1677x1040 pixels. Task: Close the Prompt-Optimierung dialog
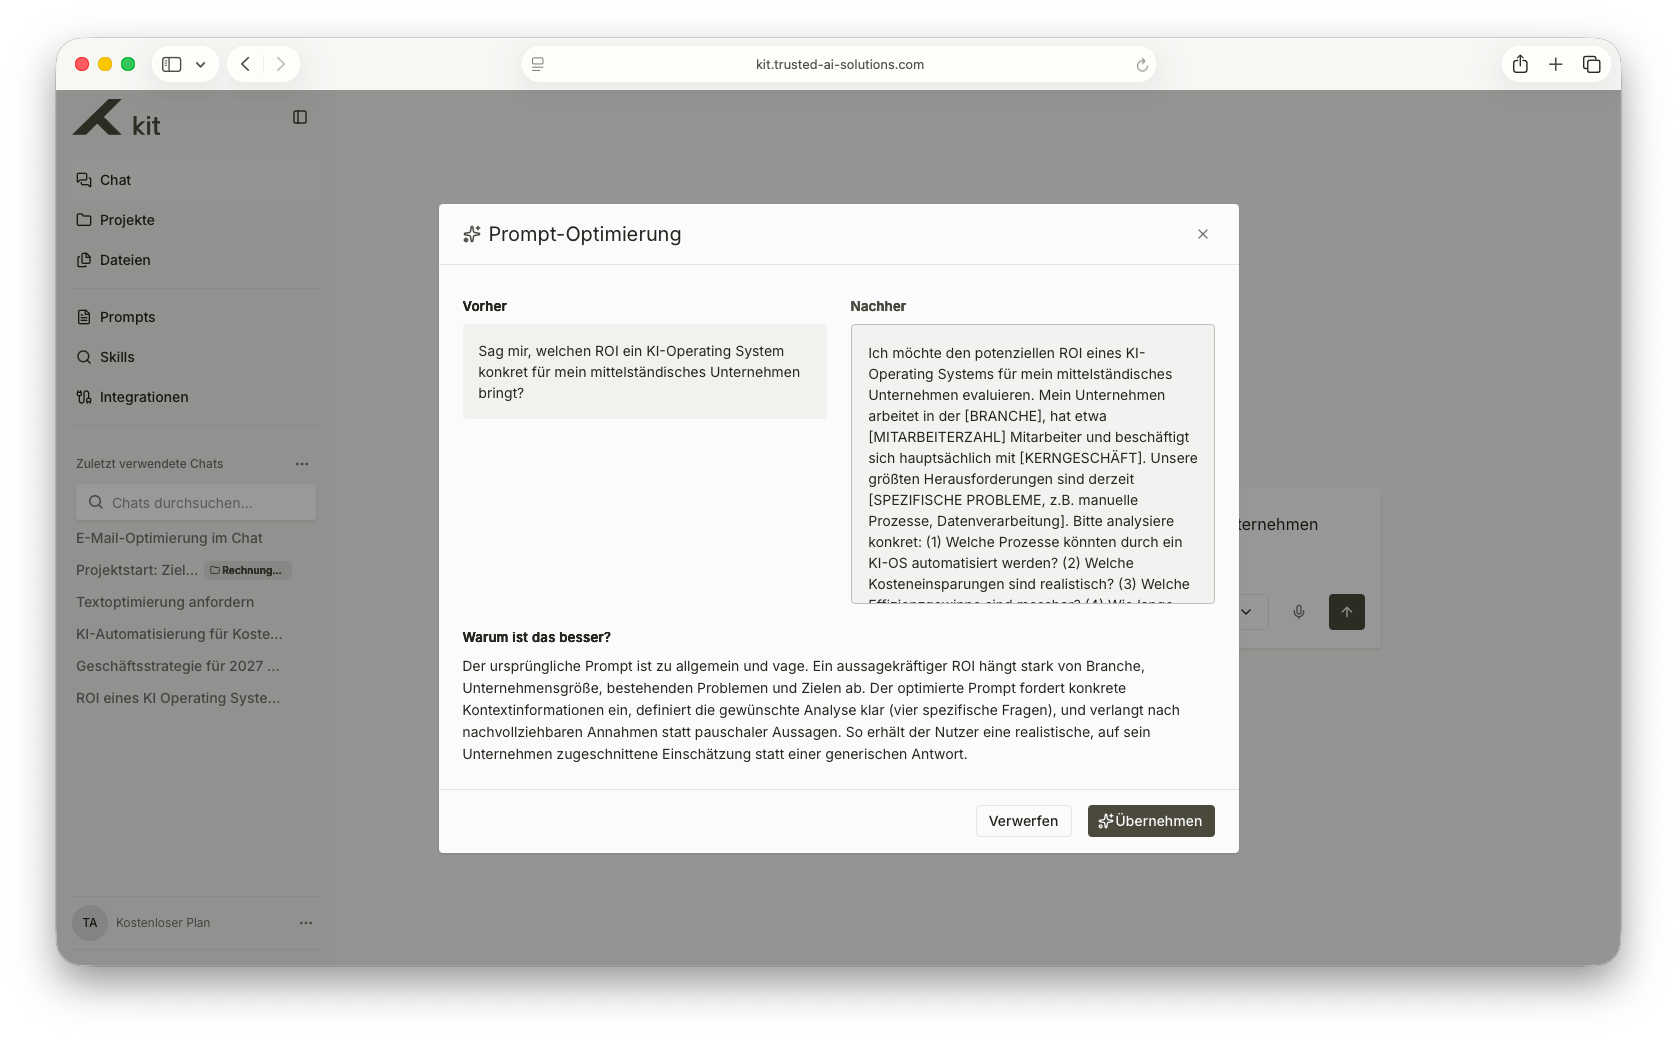pos(1203,234)
